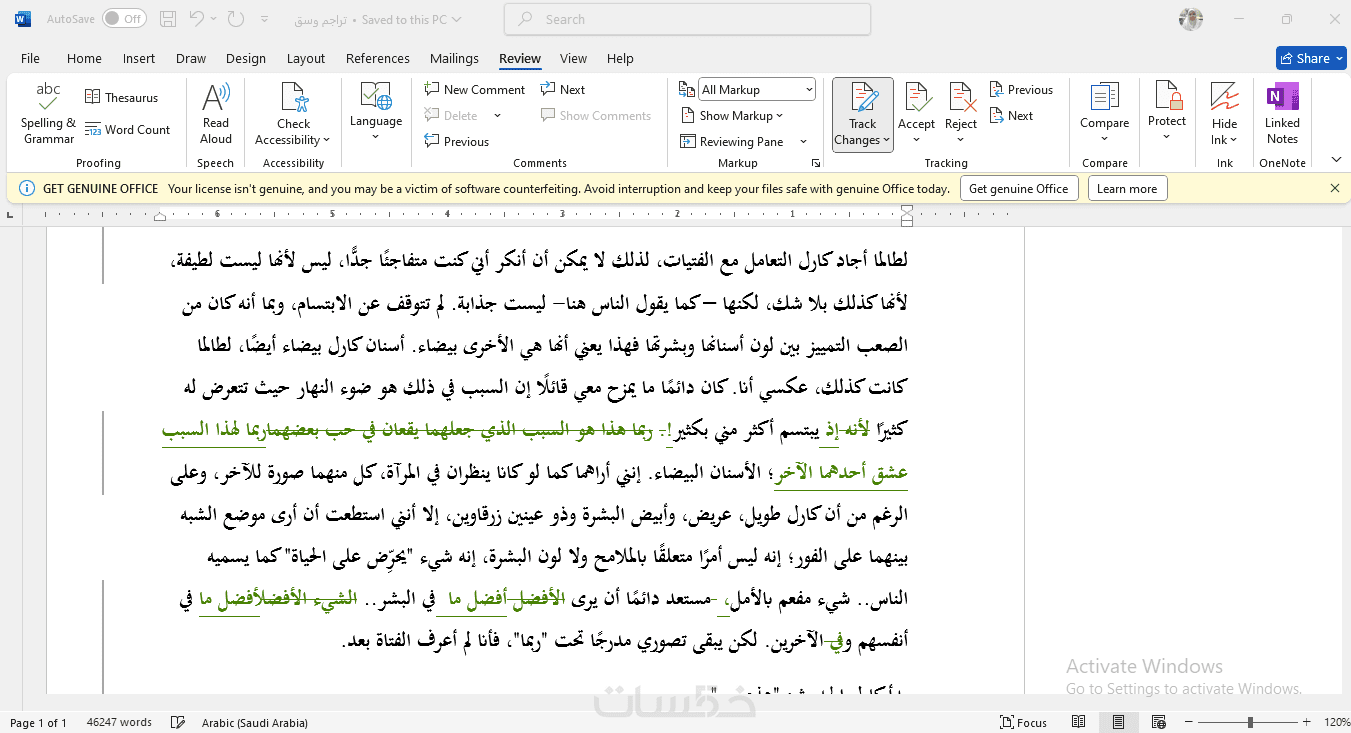Switch to the Home tab

84,58
